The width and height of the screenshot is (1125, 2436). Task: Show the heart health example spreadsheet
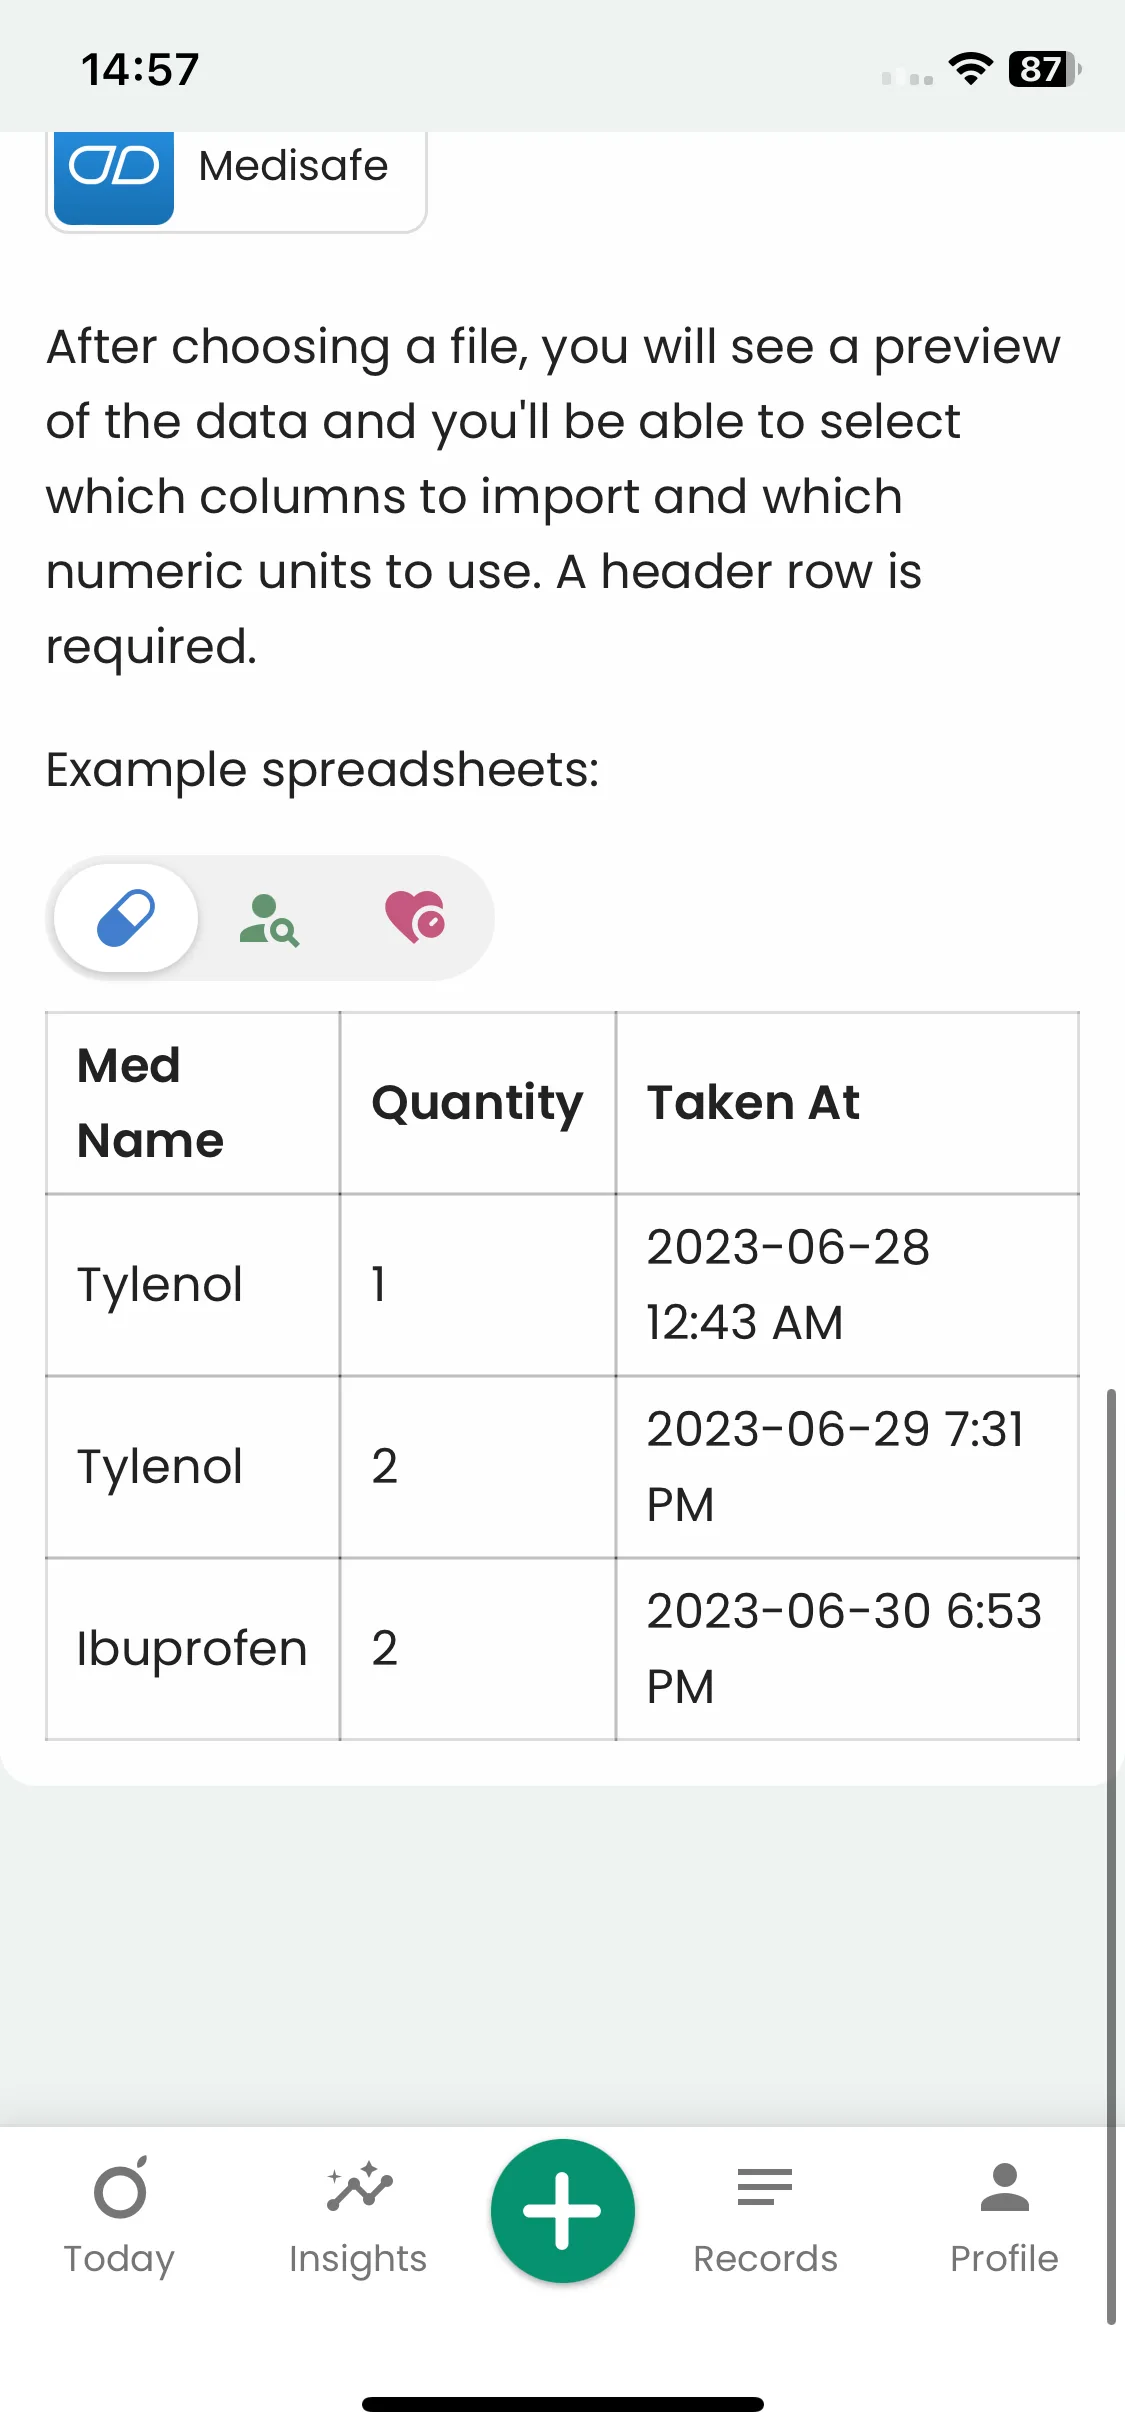[415, 918]
